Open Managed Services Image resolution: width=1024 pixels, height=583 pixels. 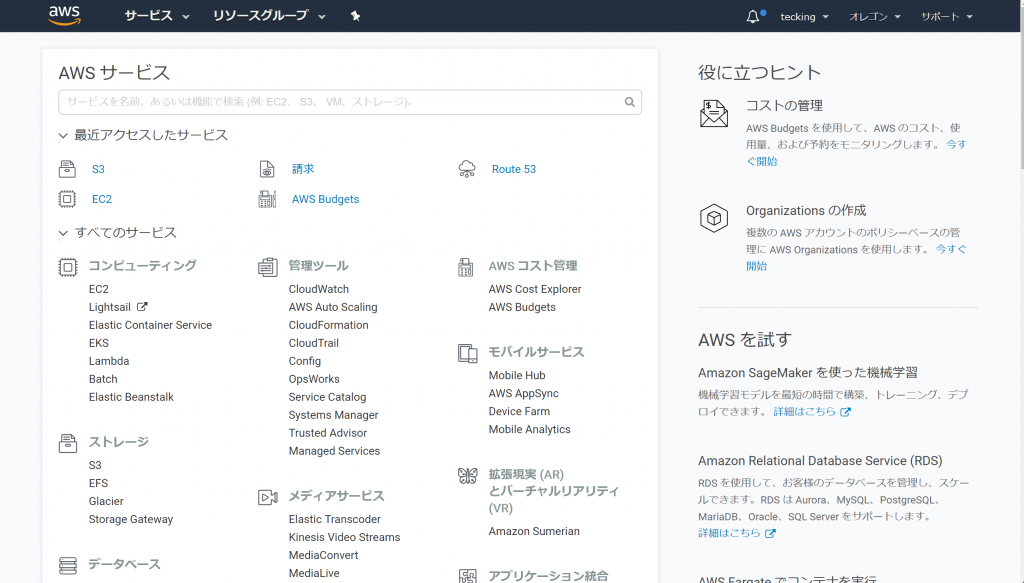[x=334, y=451]
